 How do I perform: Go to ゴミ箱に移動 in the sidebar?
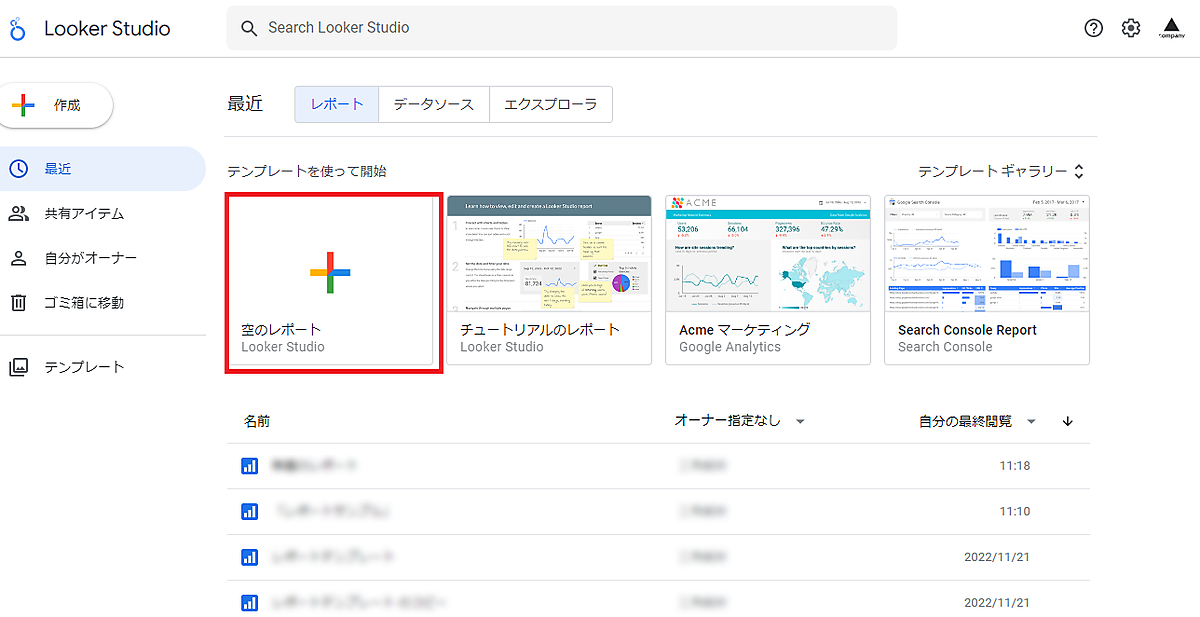pos(84,302)
